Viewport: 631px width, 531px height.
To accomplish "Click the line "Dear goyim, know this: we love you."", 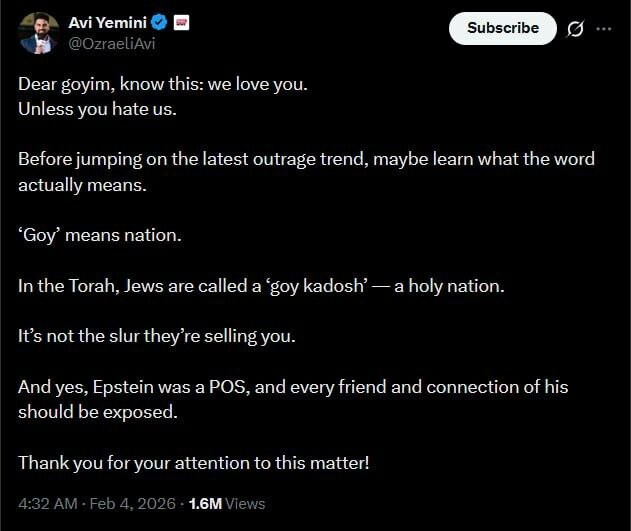I will 163,84.
